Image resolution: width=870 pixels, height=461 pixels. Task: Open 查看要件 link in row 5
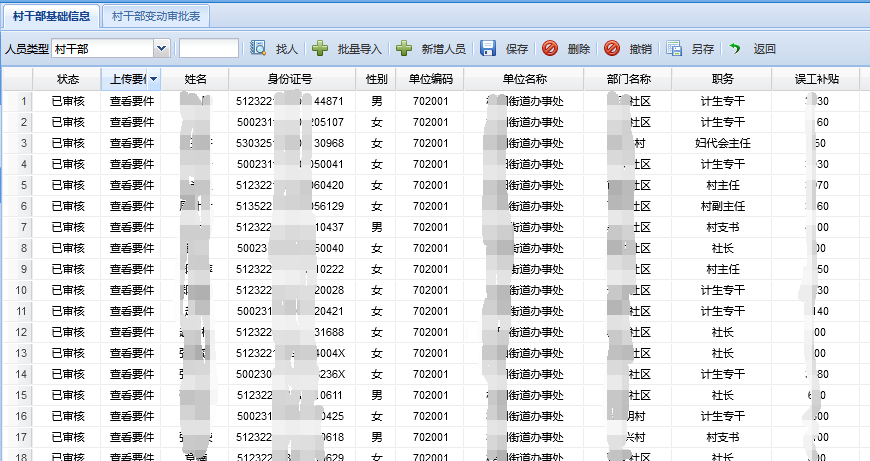pos(131,185)
